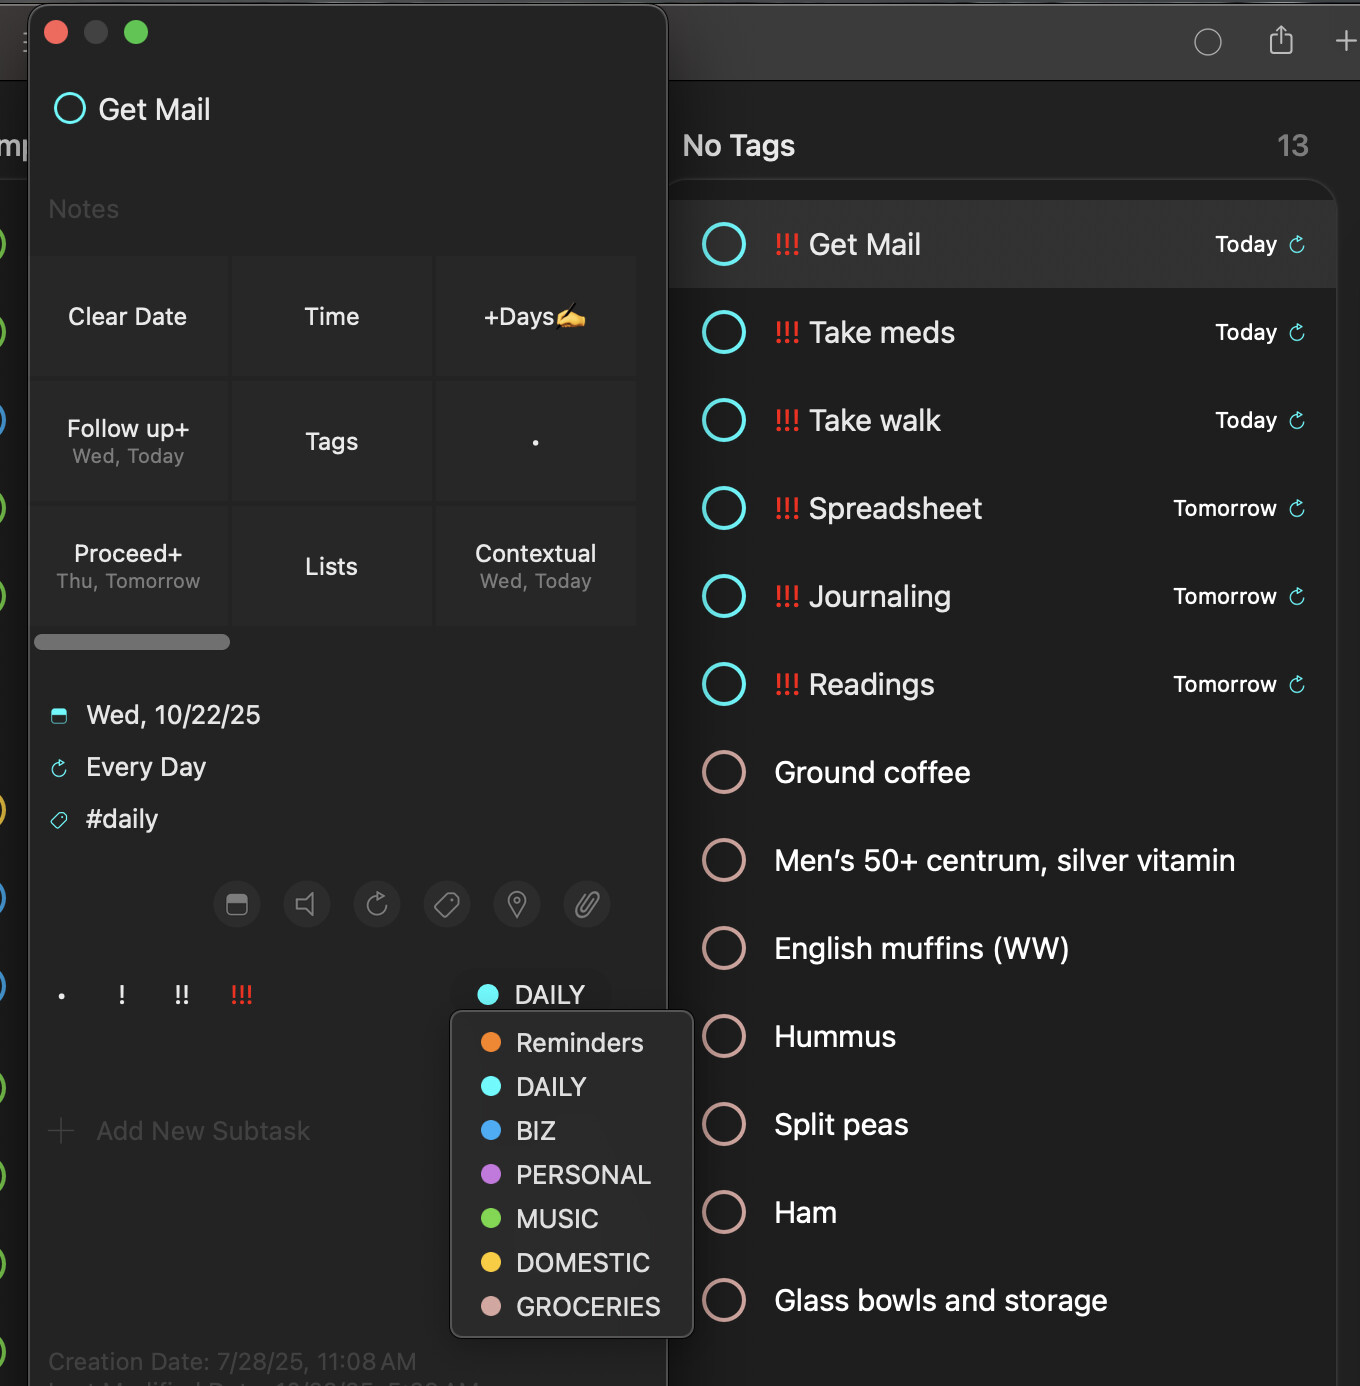Open the DAILY list dropdown selector
Viewport: 1360px width, 1386px height.
(x=532, y=995)
